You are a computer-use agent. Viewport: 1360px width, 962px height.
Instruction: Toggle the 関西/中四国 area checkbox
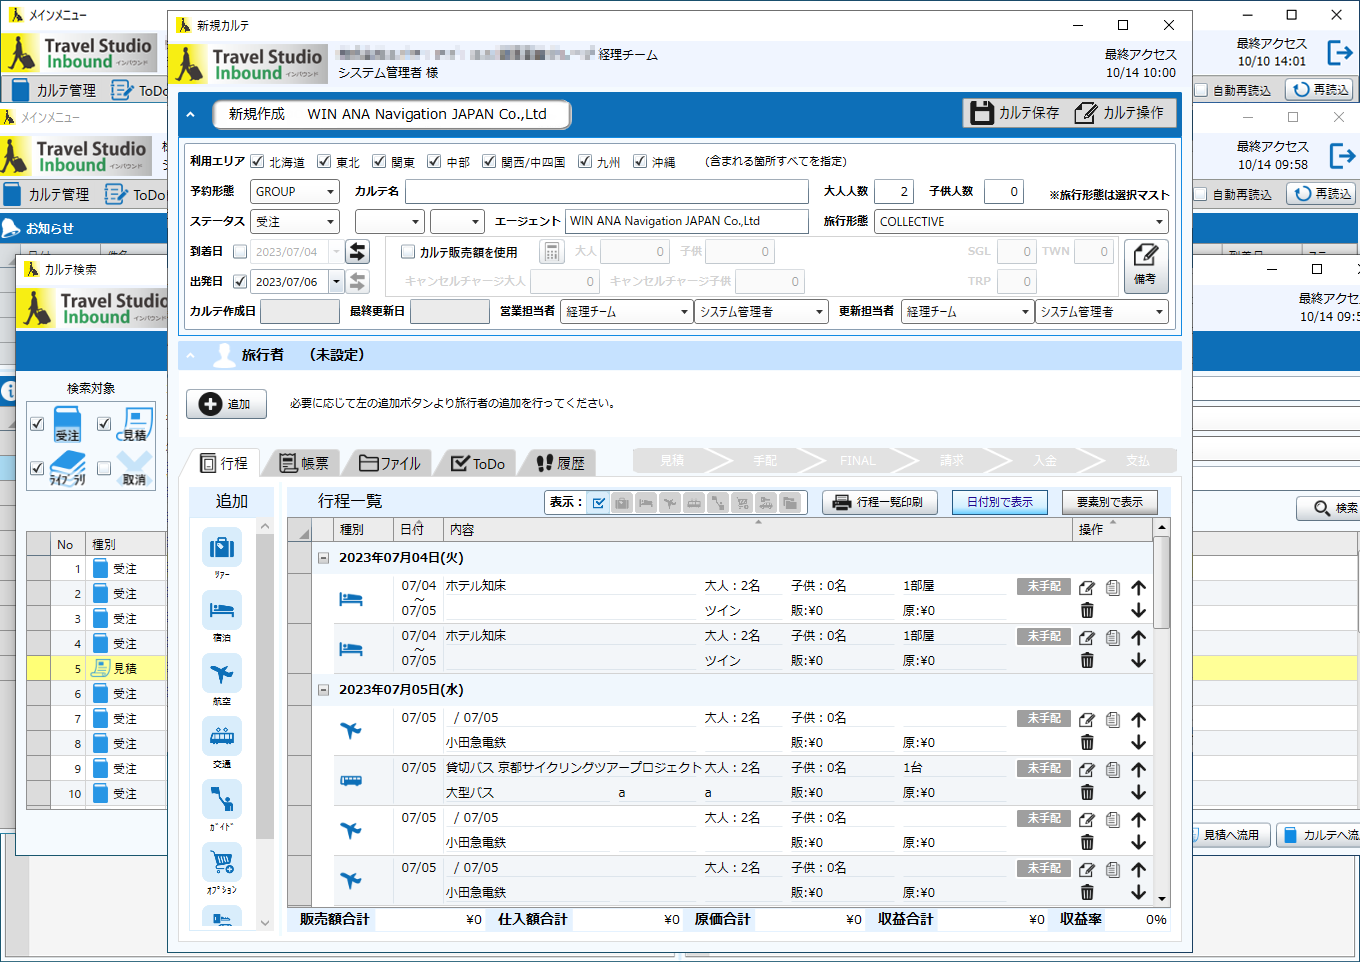tap(489, 161)
